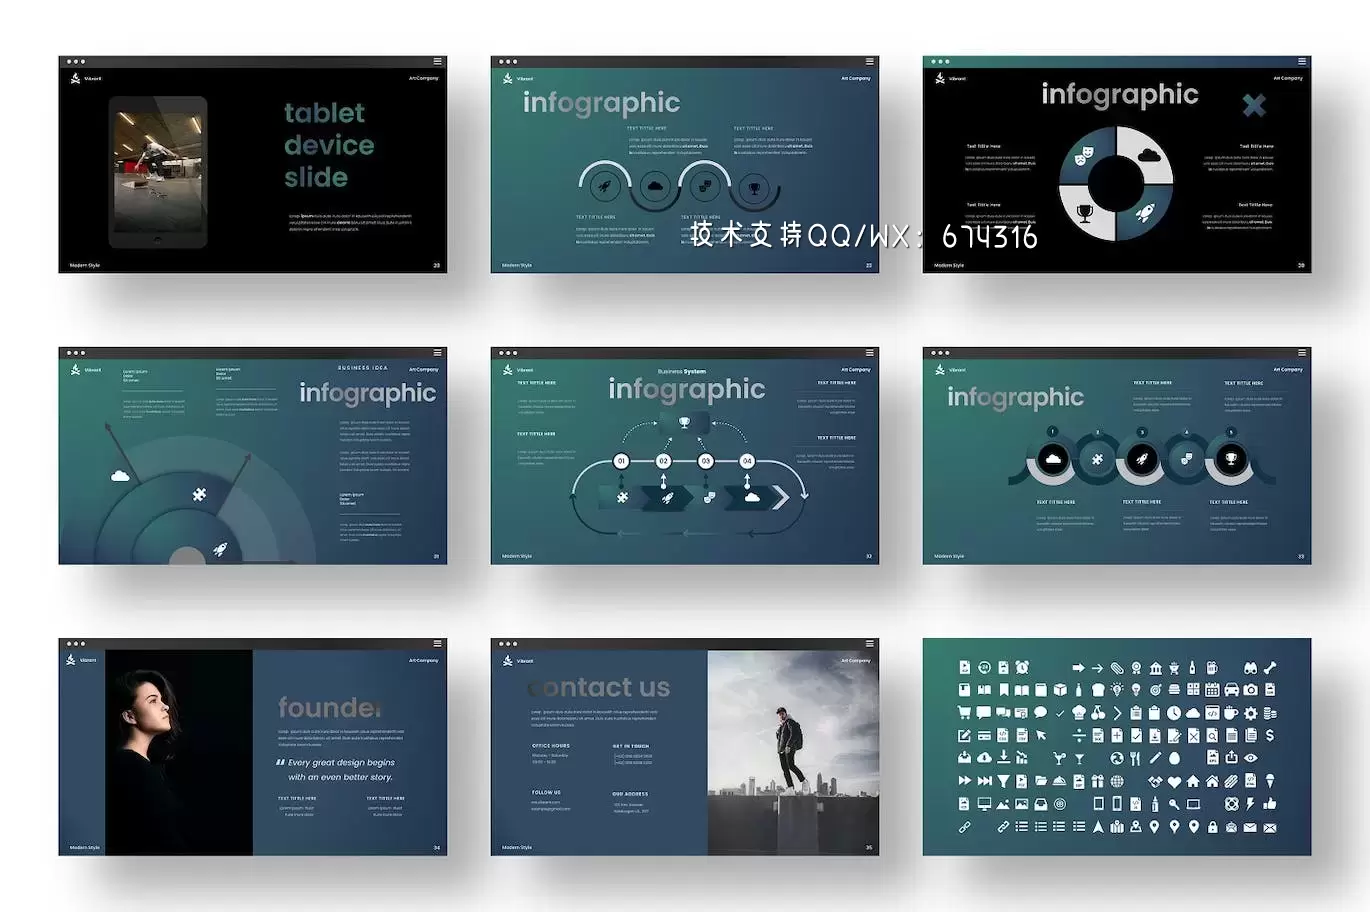Click the tablet device skateboarder image
Viewport: 1370px width, 912px height.
tap(159, 170)
